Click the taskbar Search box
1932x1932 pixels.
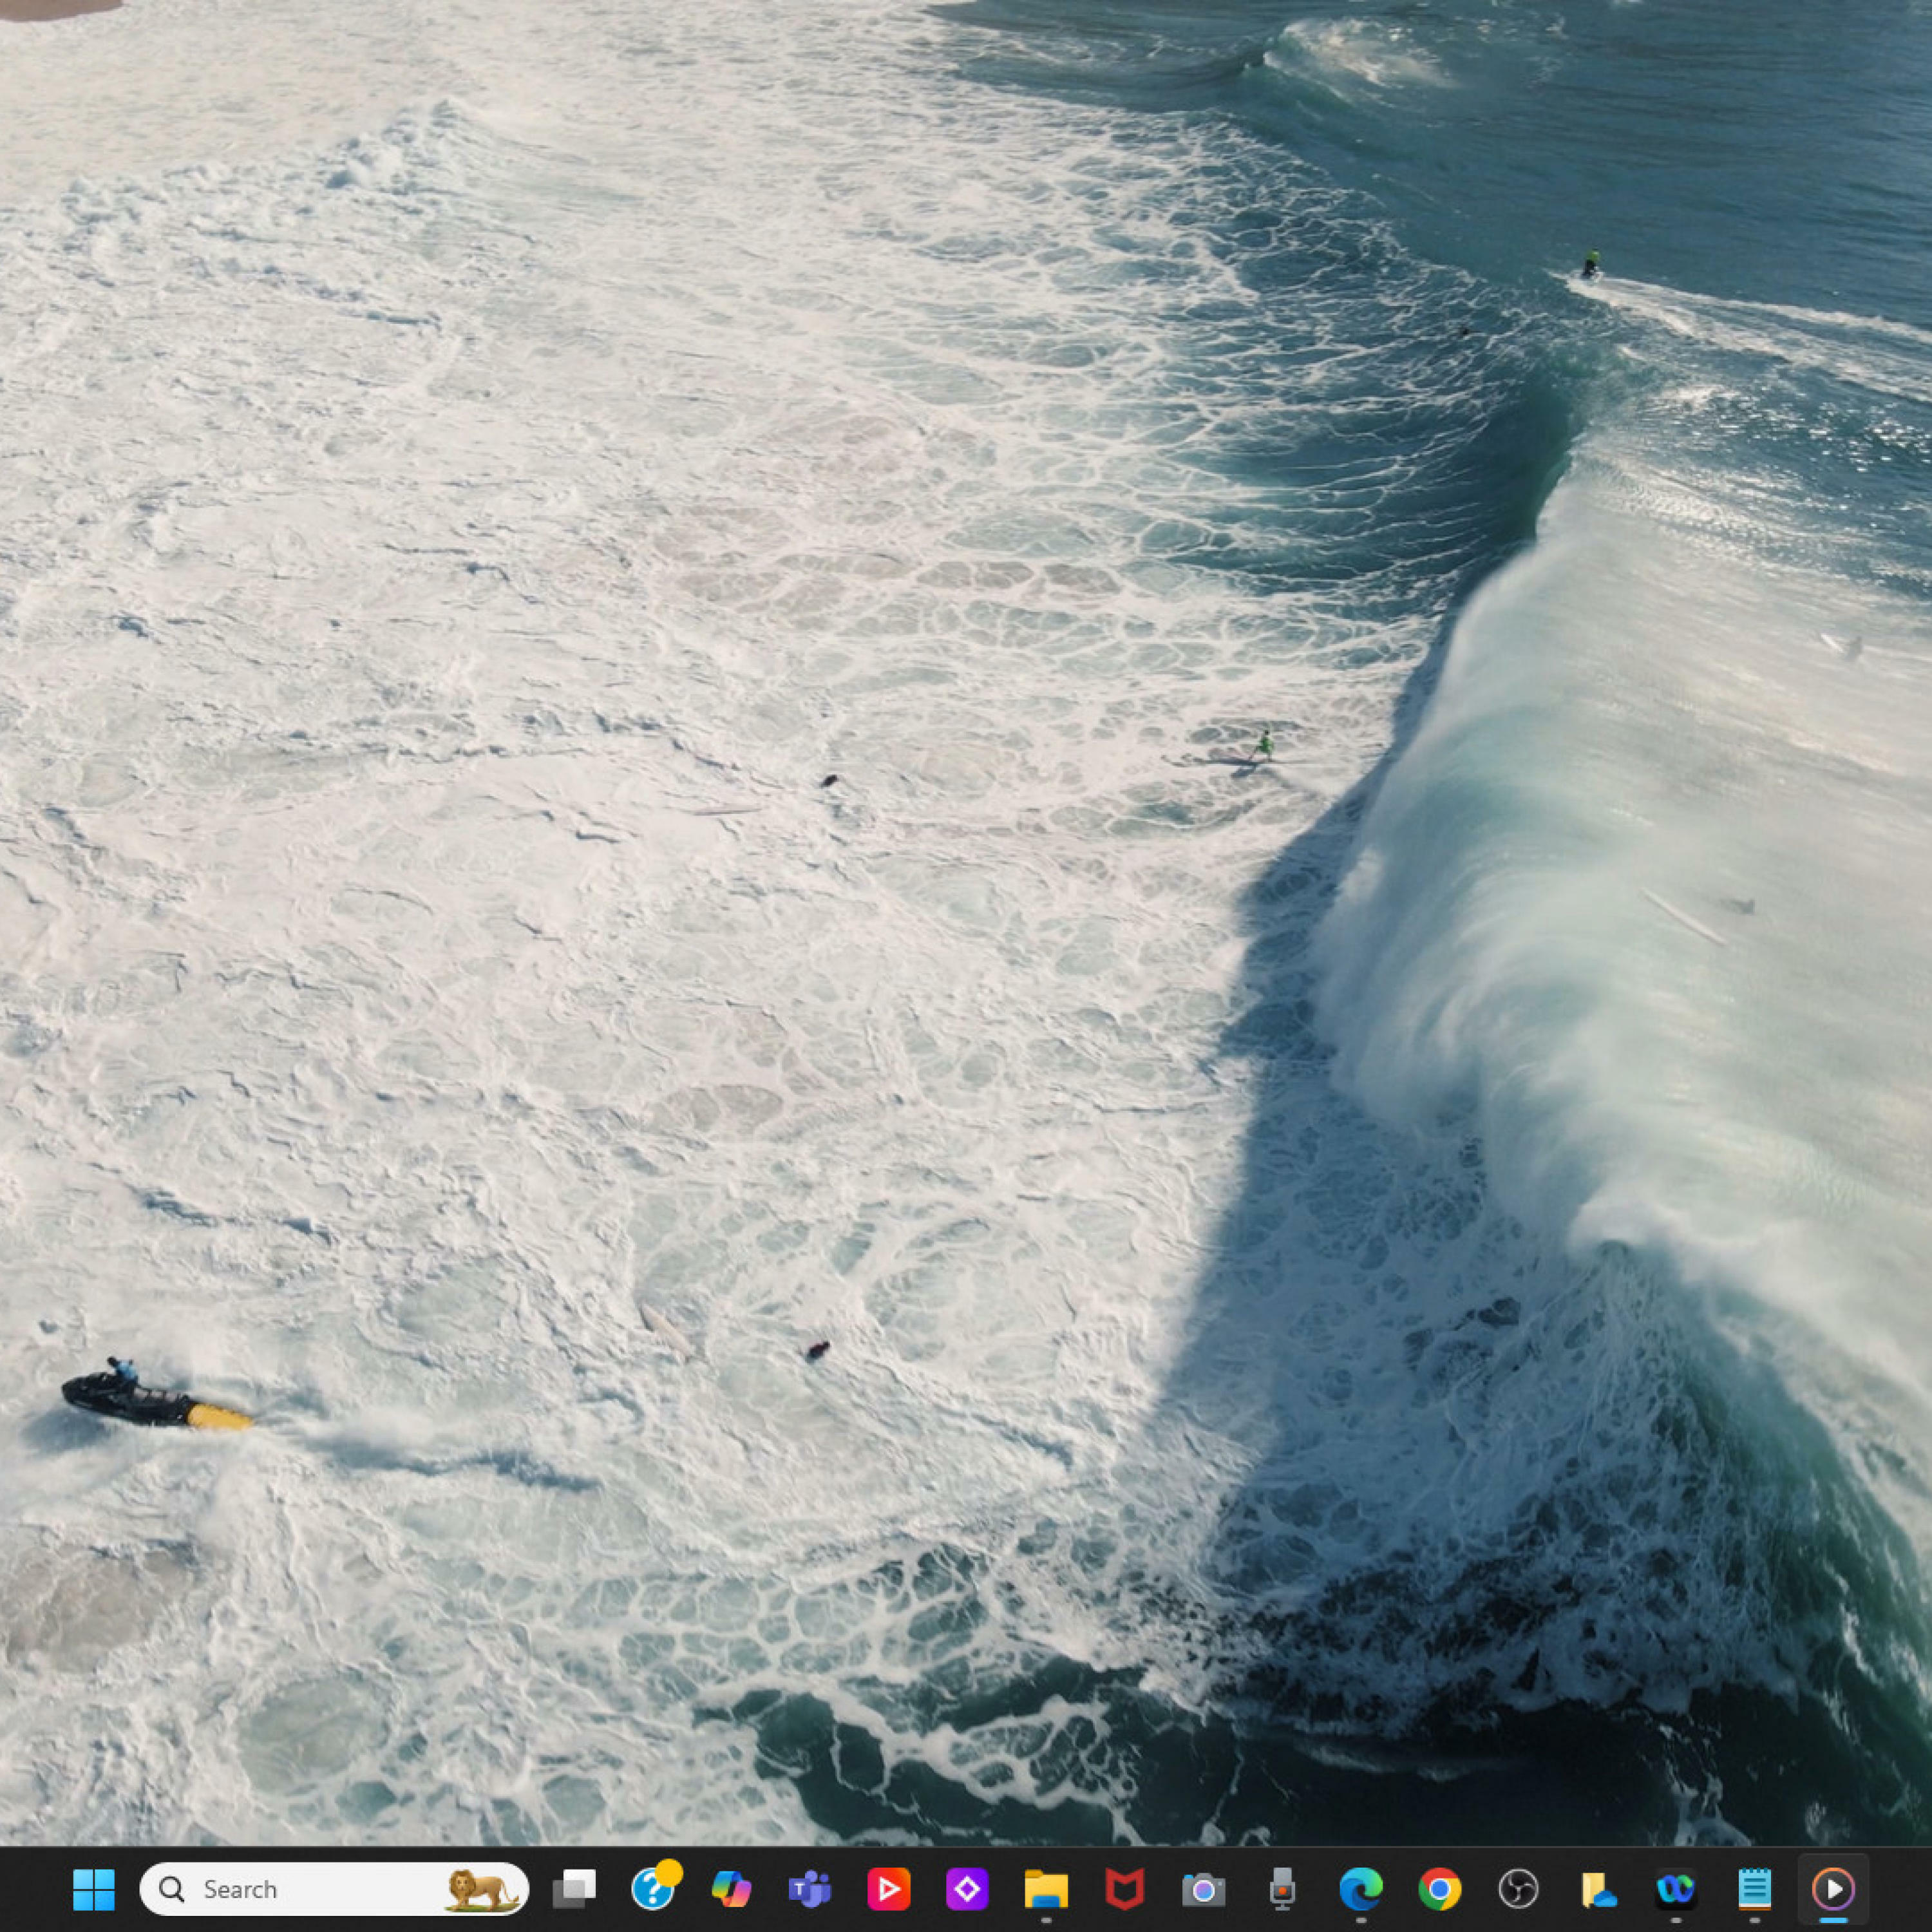pyautogui.click(x=290, y=1889)
